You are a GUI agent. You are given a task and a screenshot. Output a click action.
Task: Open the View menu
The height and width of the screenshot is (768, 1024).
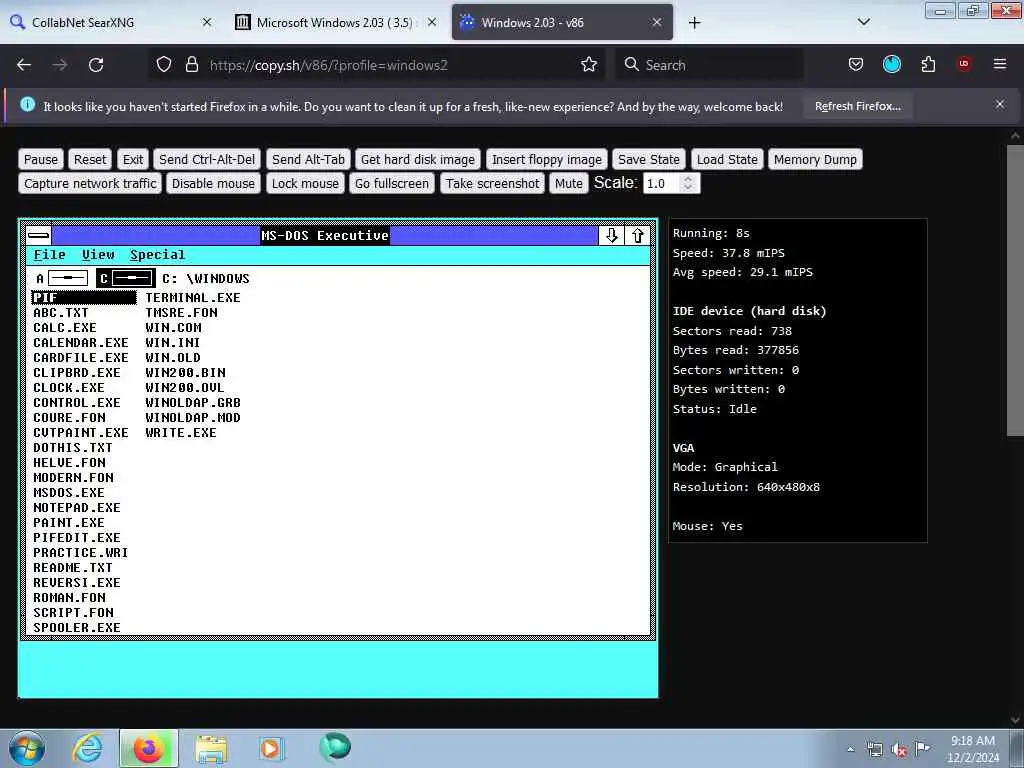98,255
